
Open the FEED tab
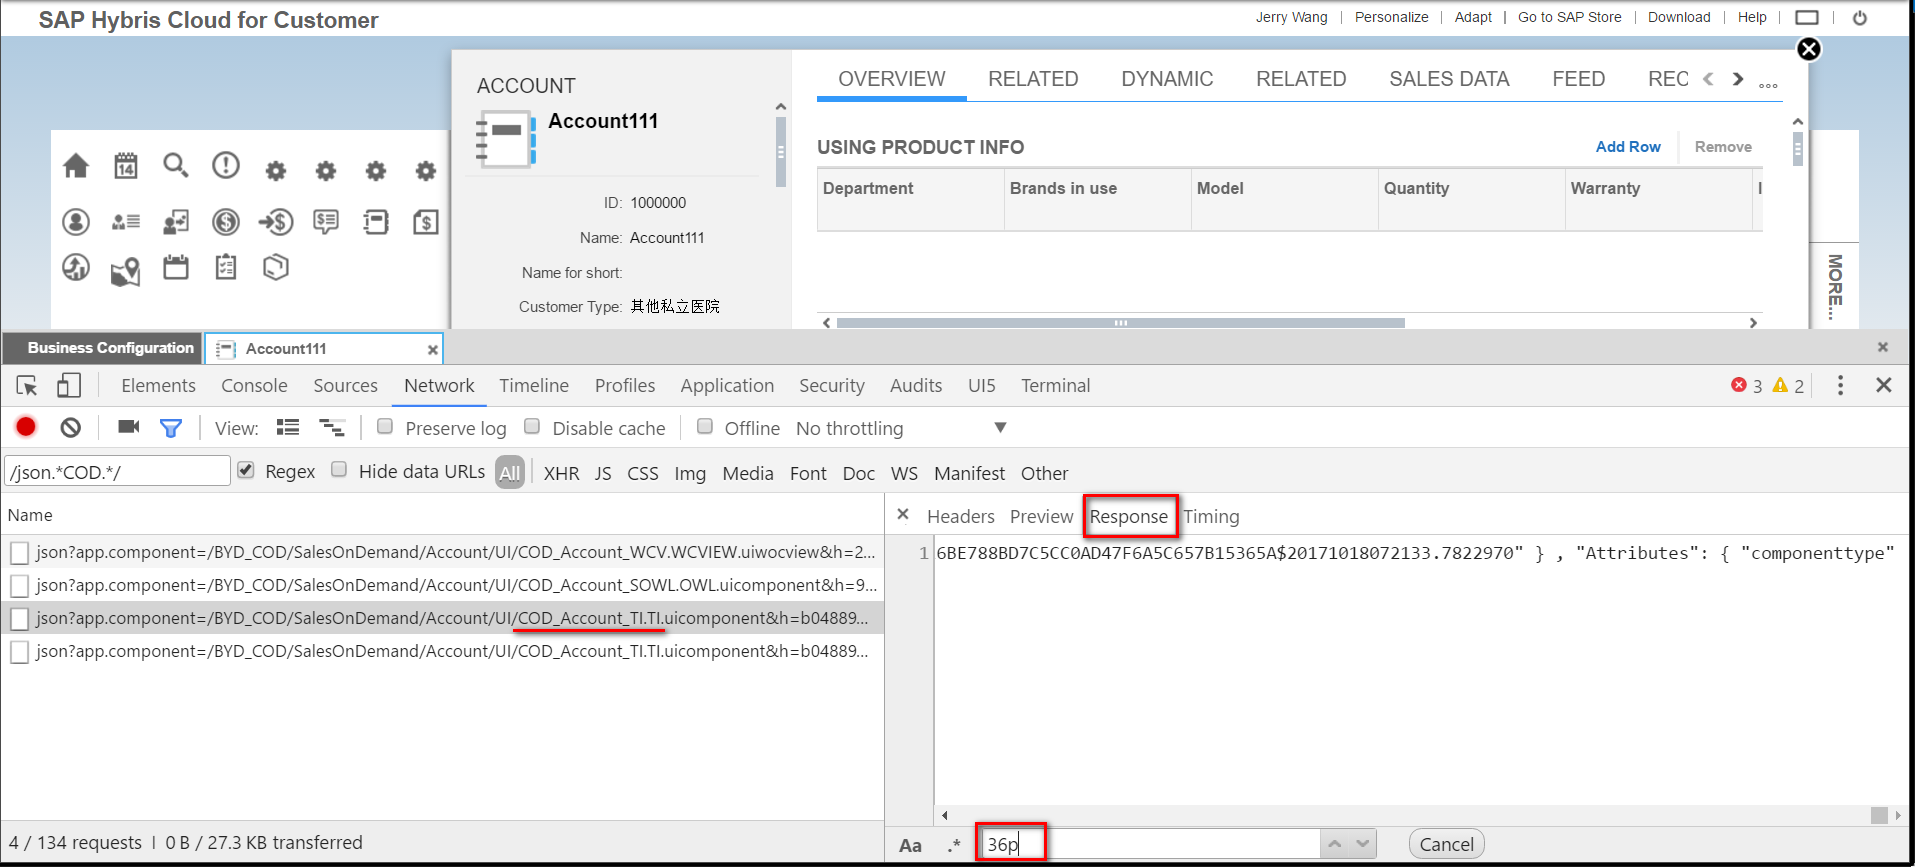(x=1578, y=79)
